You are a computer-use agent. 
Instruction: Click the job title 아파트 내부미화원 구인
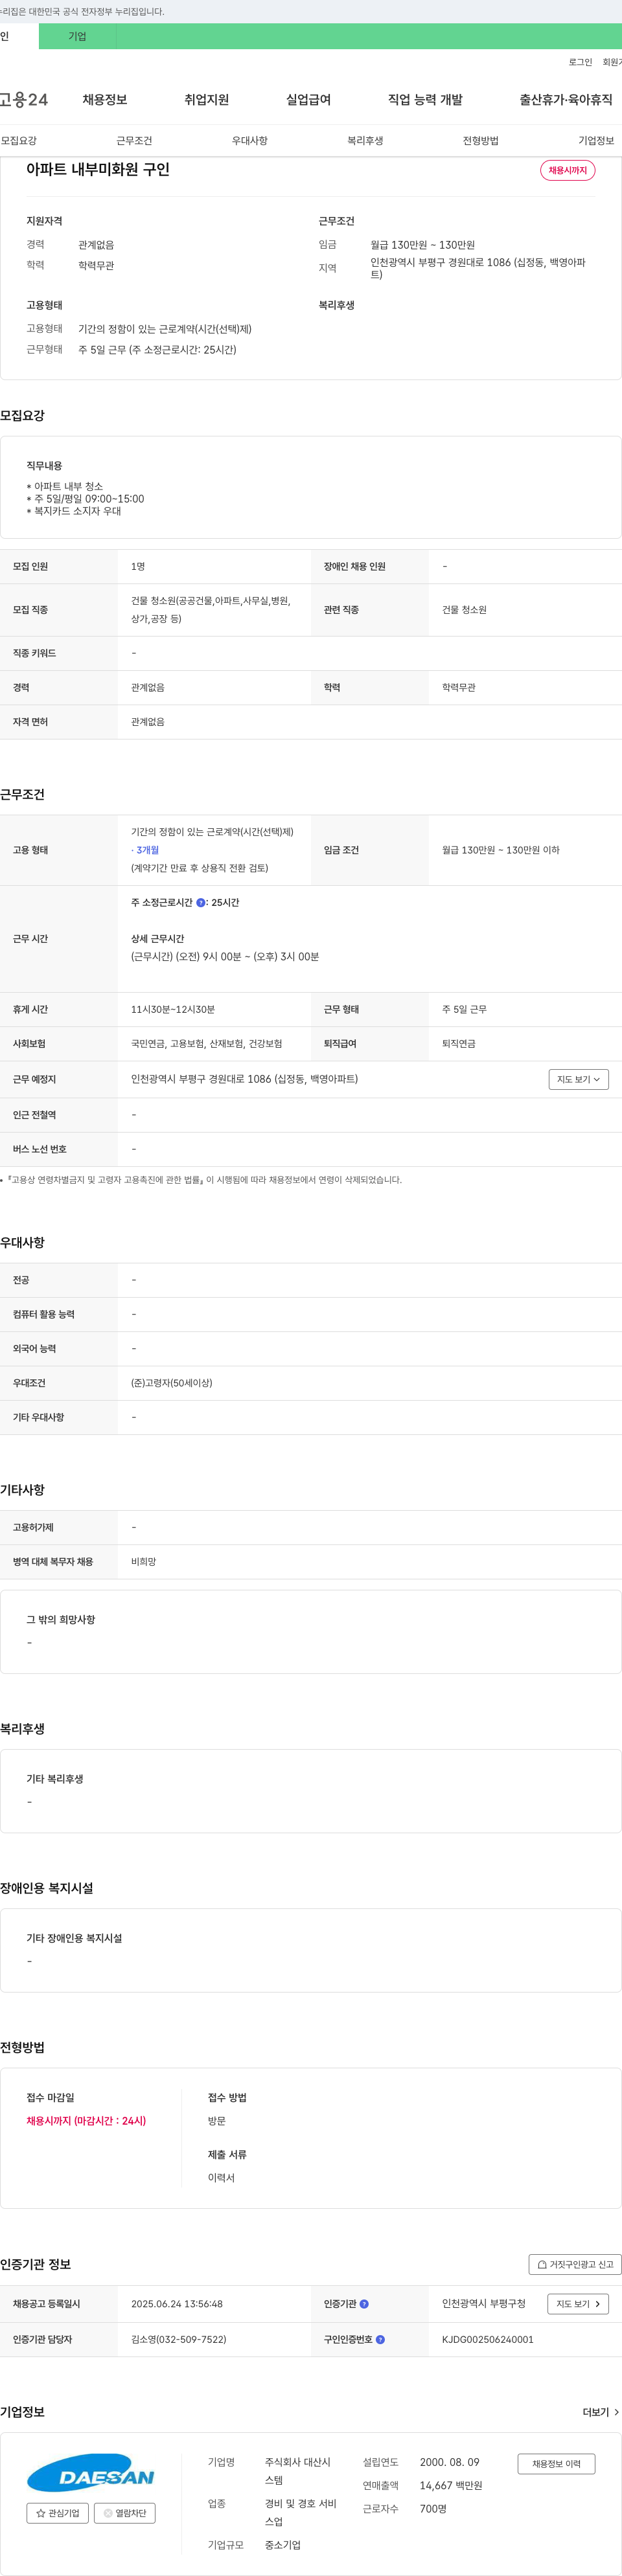click(x=98, y=170)
